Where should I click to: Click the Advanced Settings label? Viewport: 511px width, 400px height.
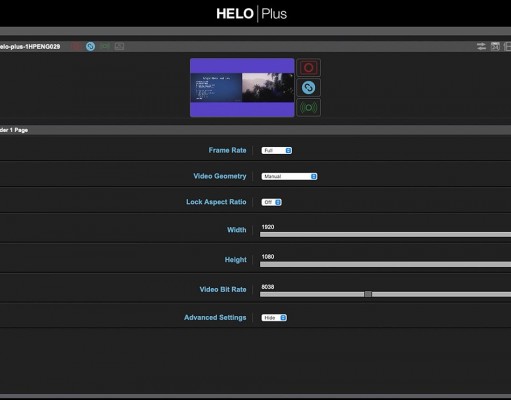(215, 317)
